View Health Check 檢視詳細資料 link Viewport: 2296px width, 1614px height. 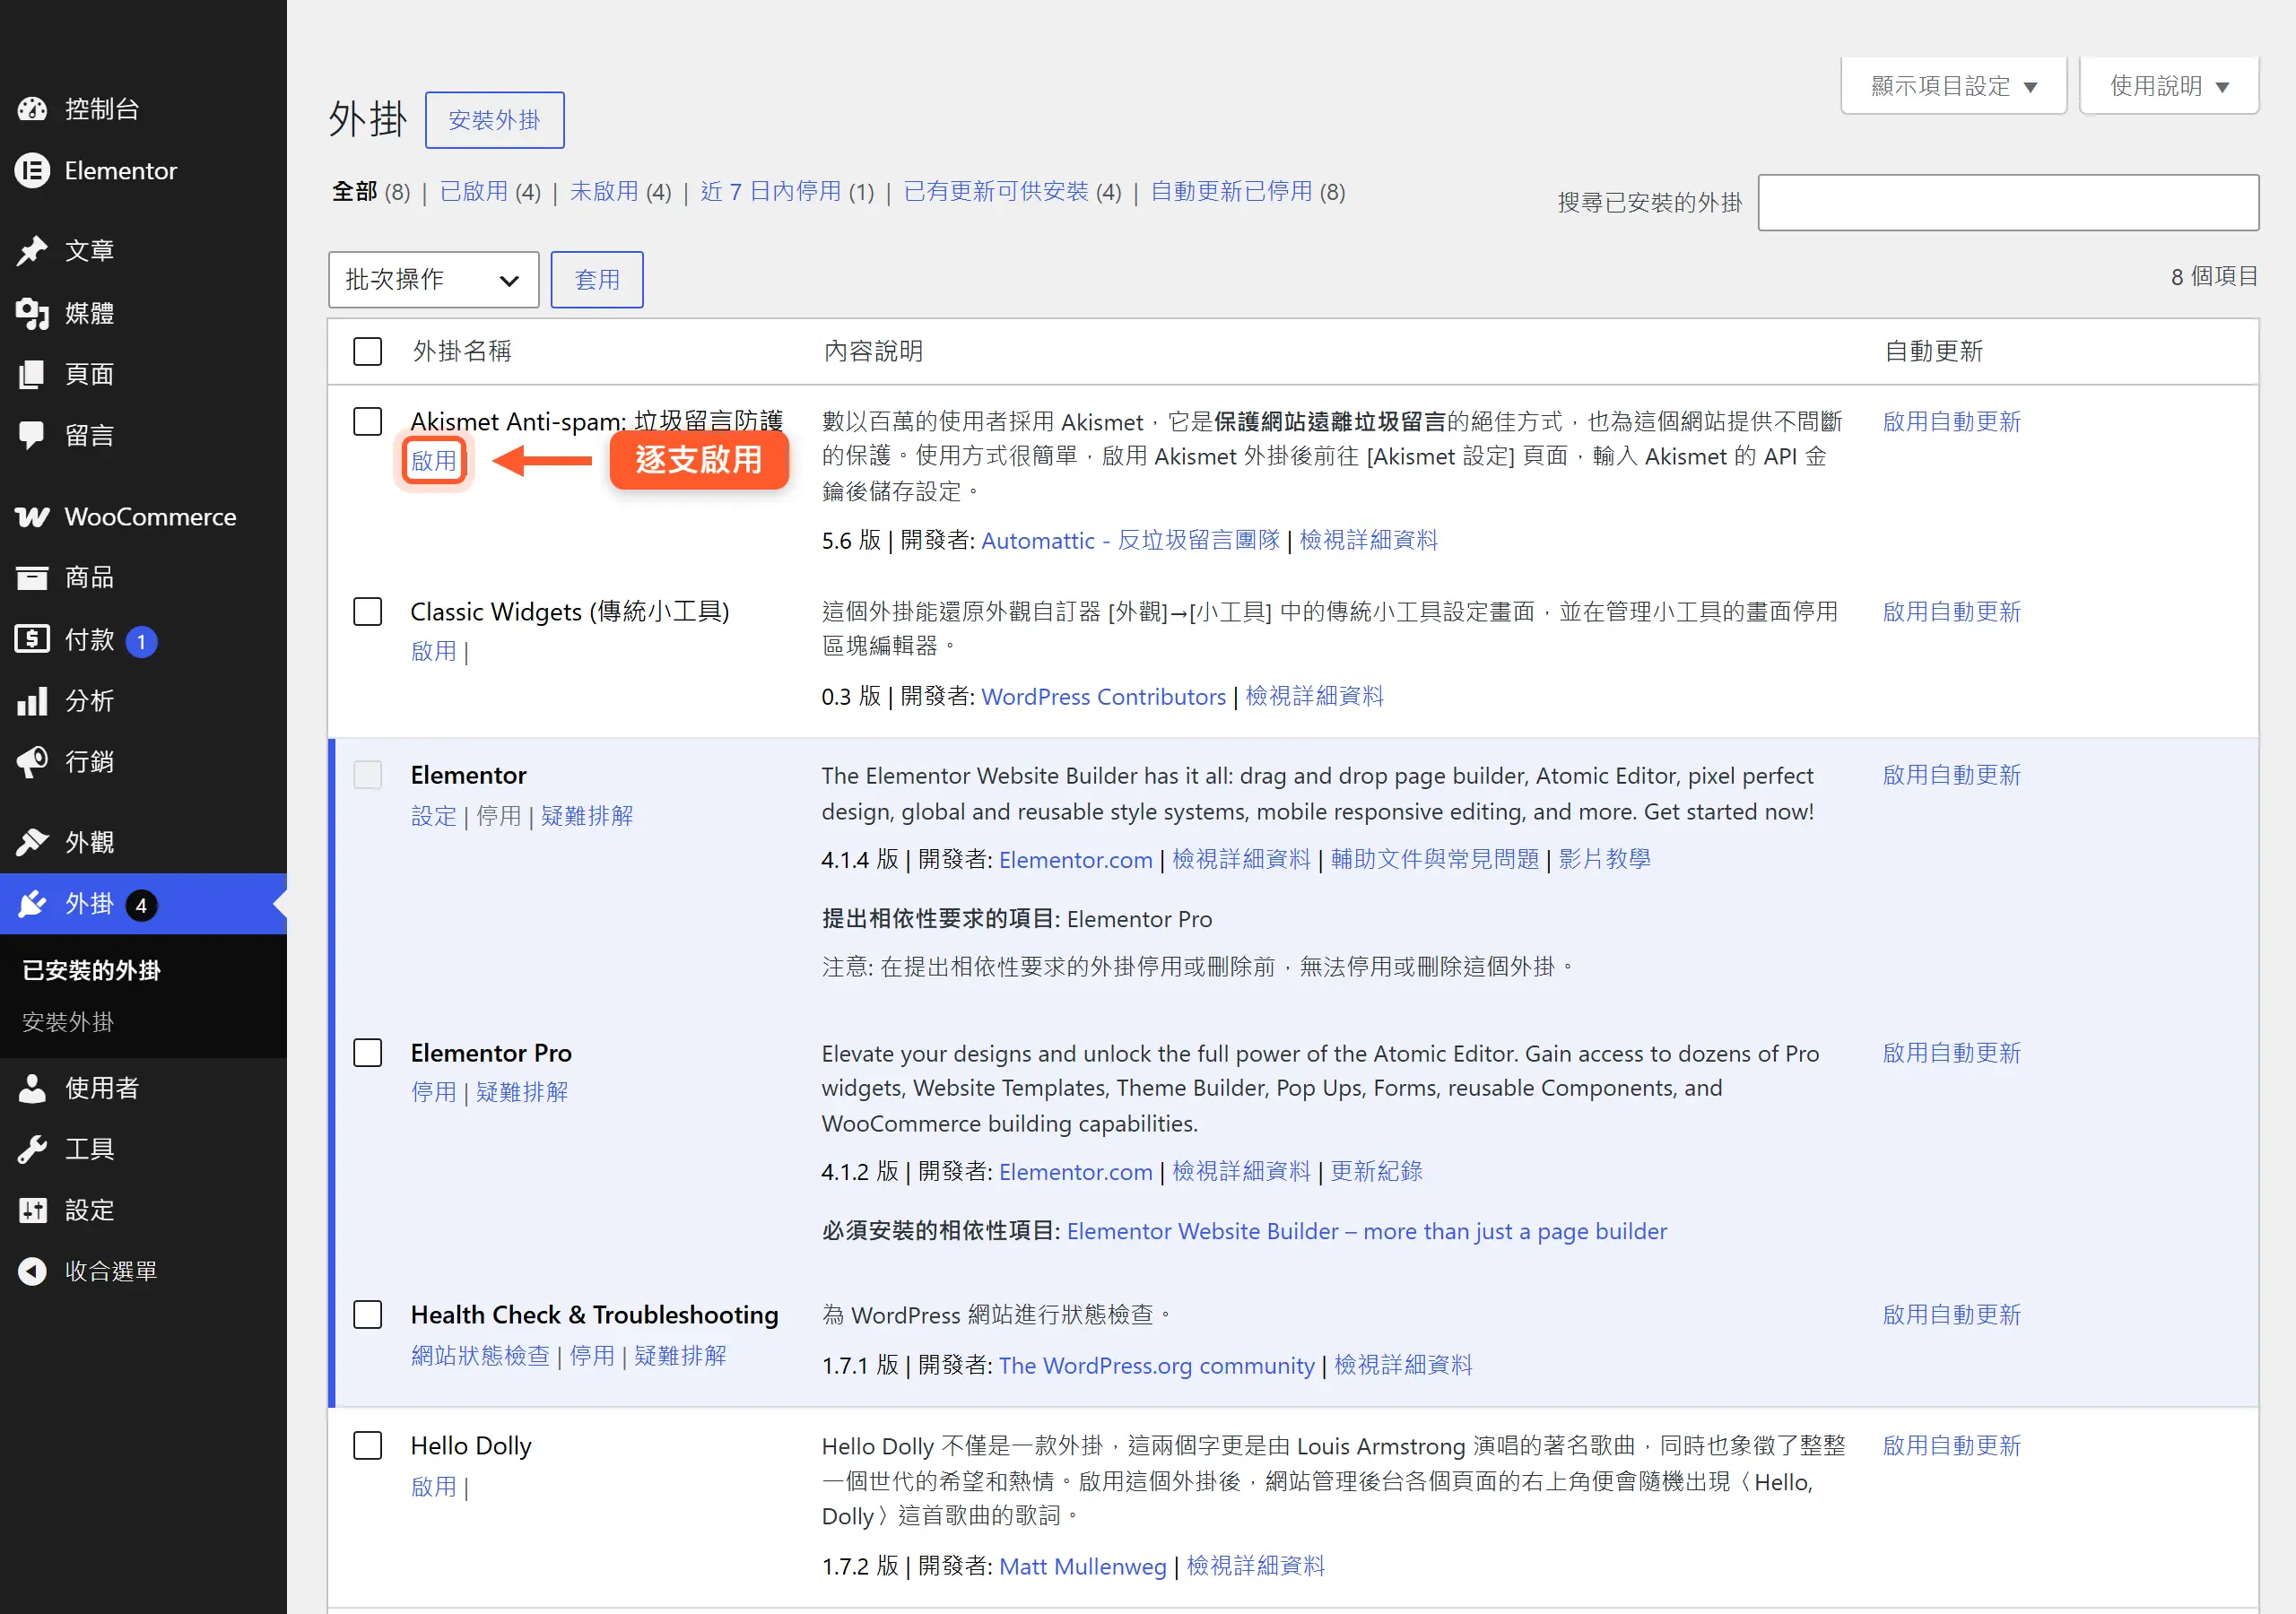coord(1402,1365)
